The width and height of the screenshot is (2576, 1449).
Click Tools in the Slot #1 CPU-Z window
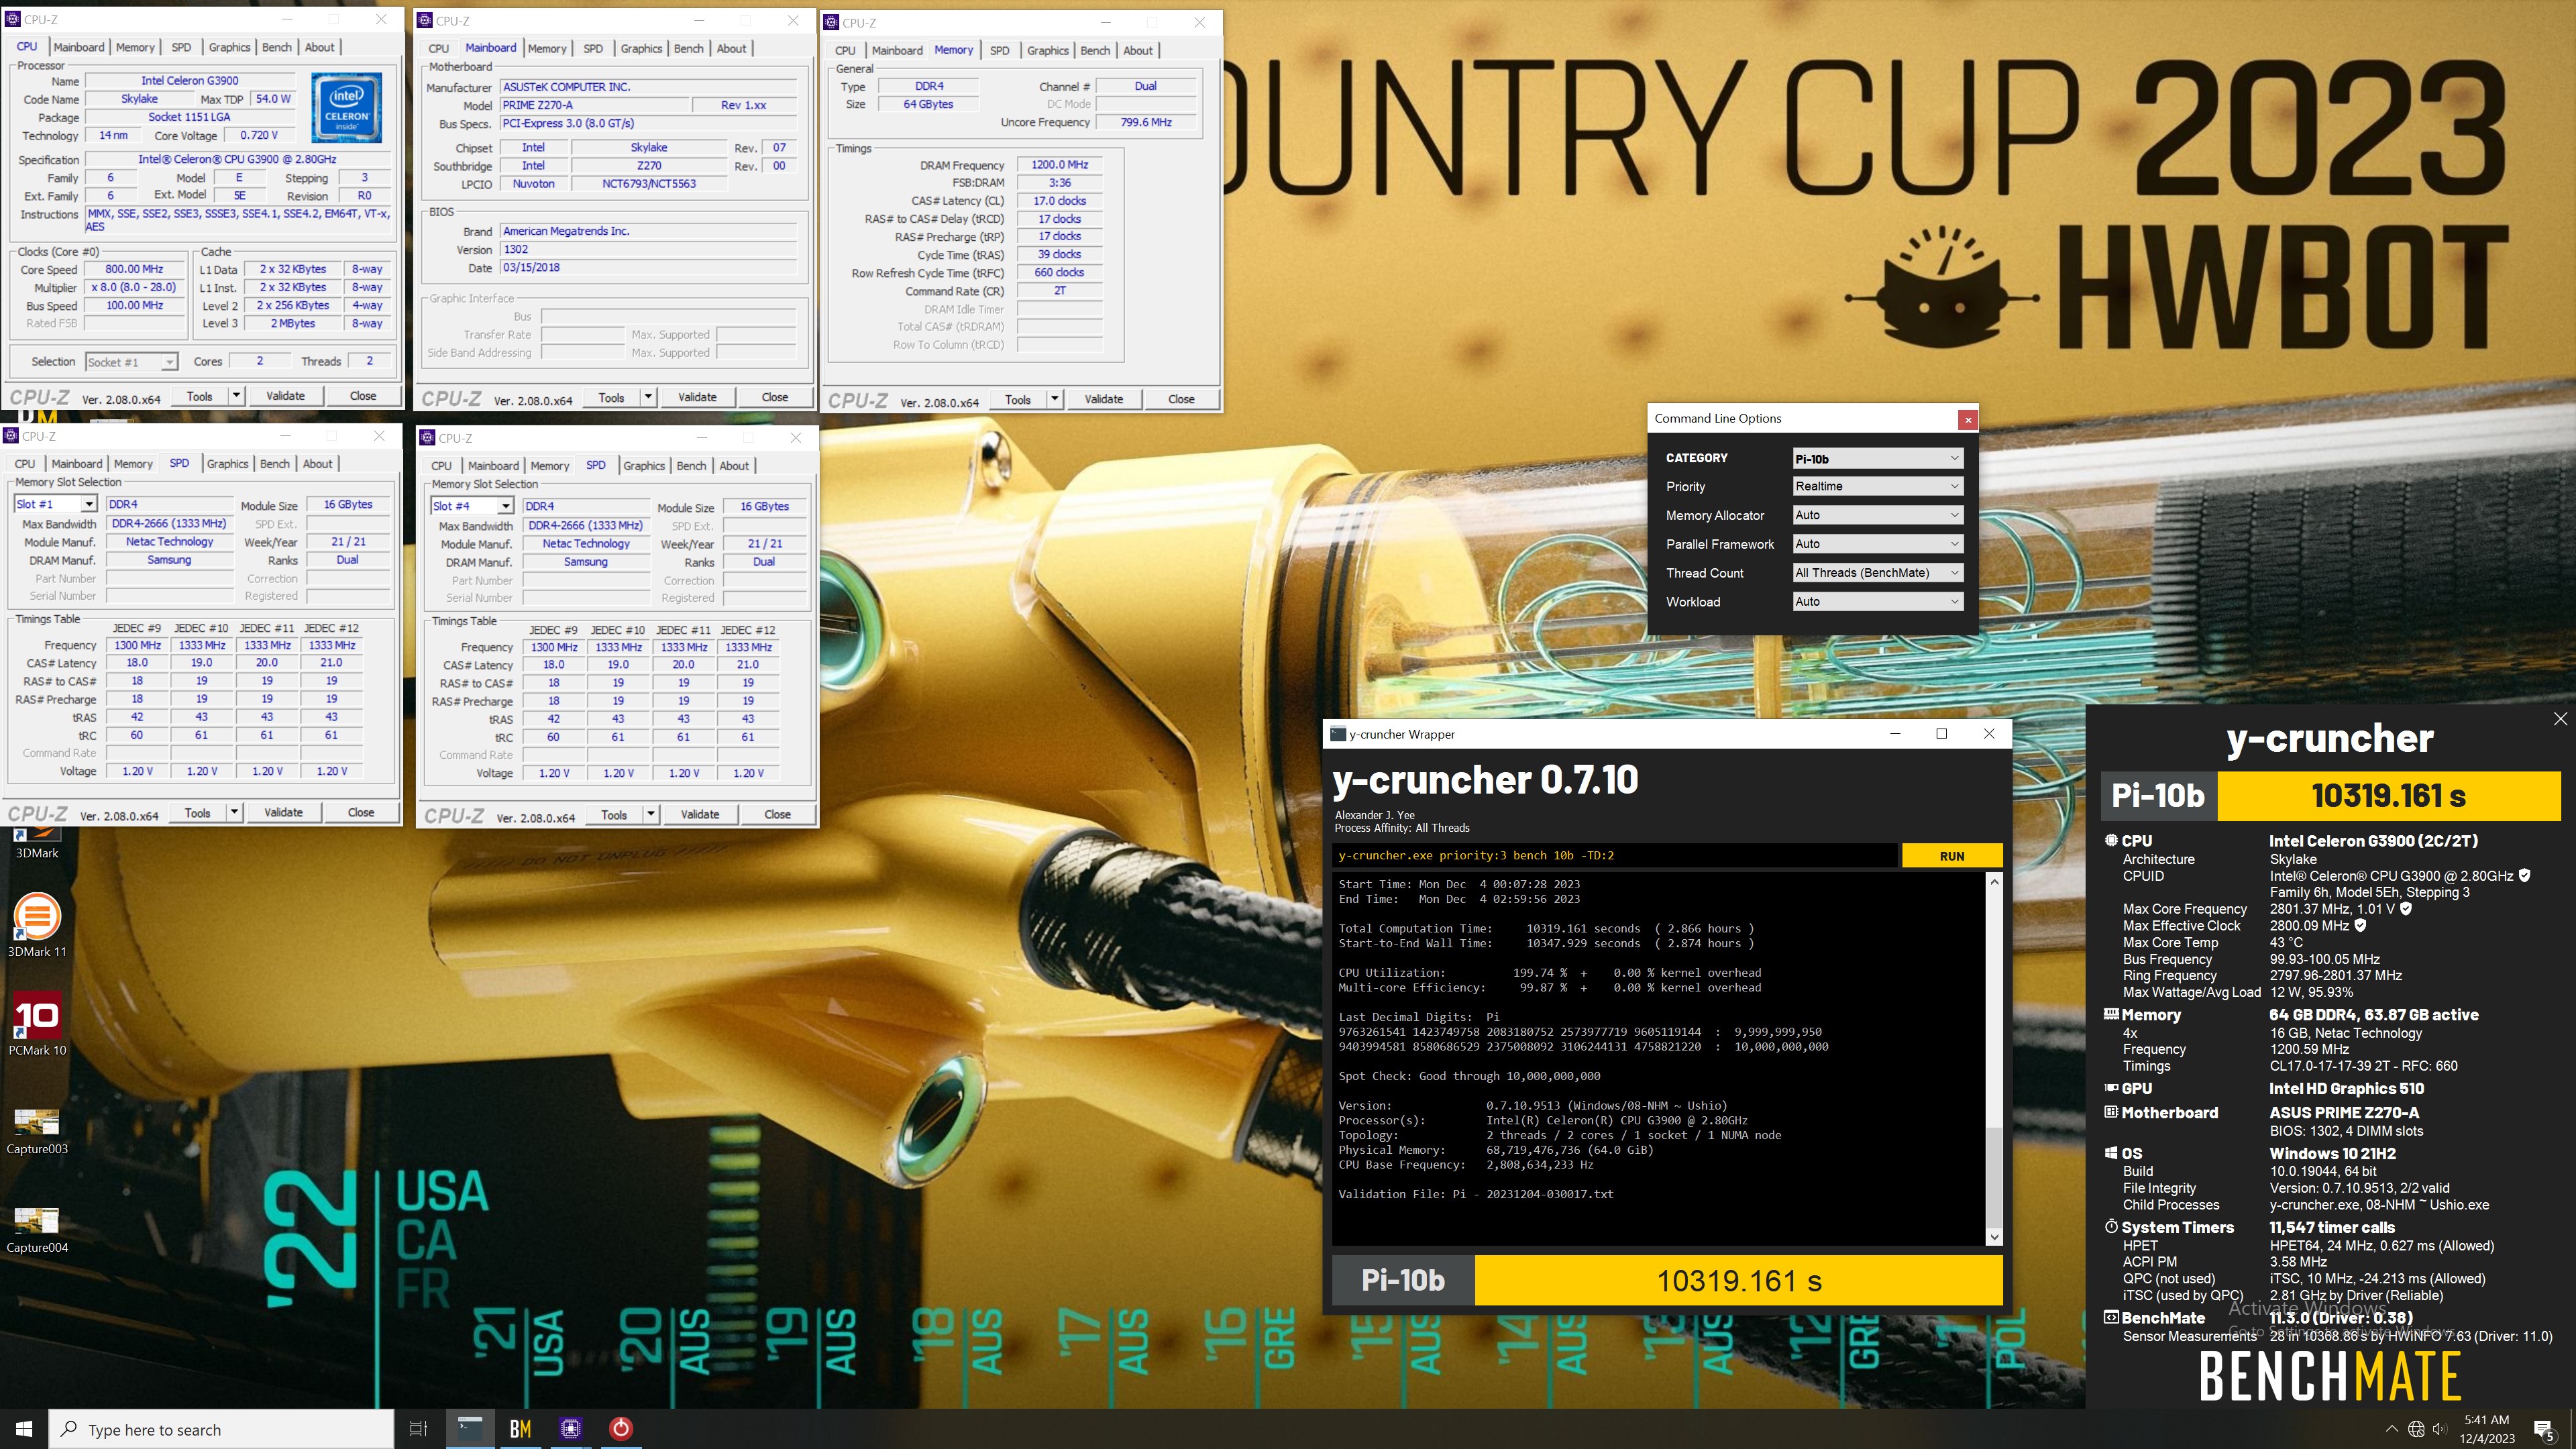tap(198, 813)
